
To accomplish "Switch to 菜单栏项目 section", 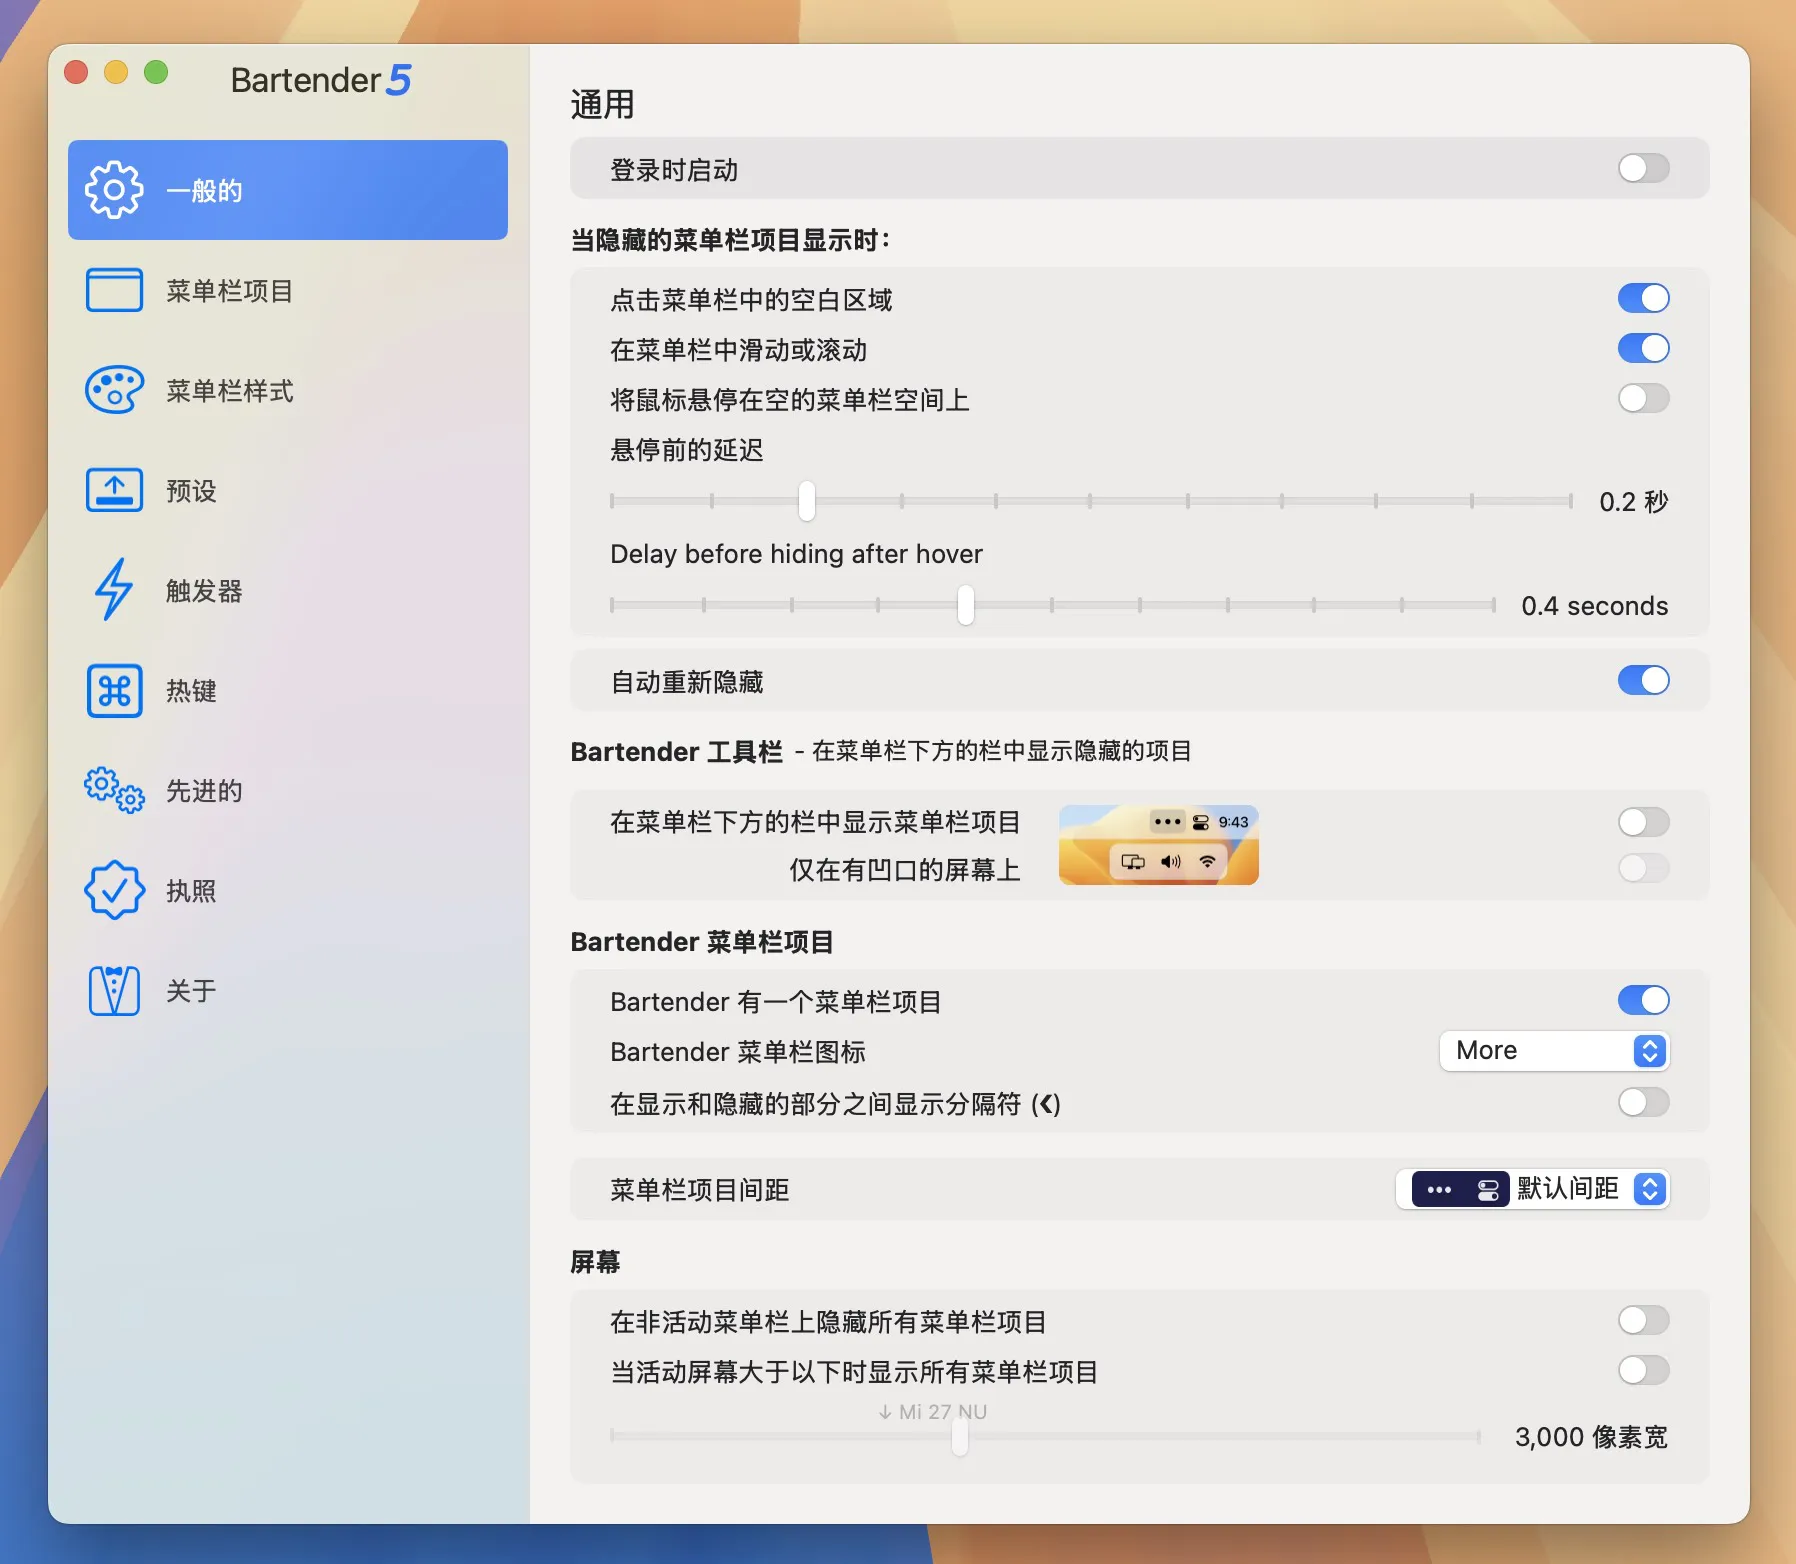I will (288, 290).
